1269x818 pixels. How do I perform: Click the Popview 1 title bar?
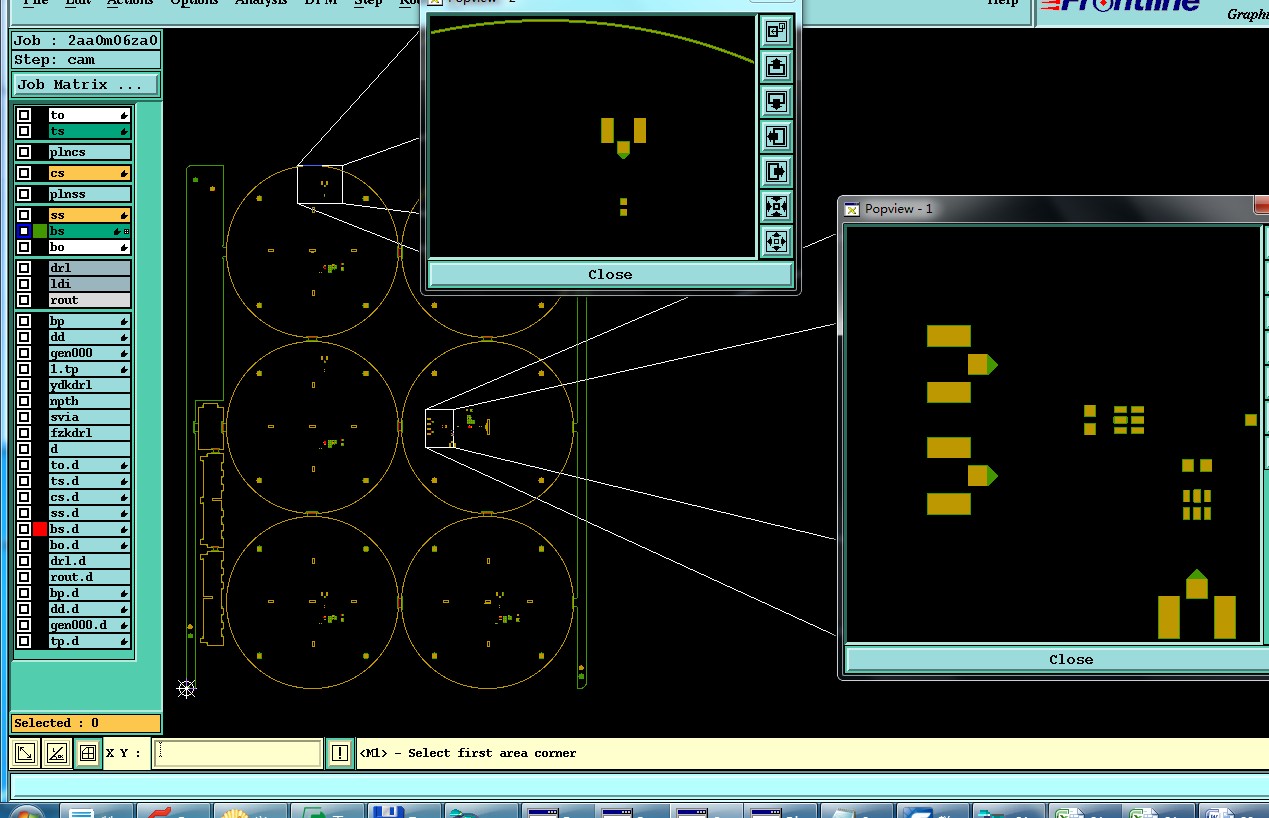coord(1050,208)
